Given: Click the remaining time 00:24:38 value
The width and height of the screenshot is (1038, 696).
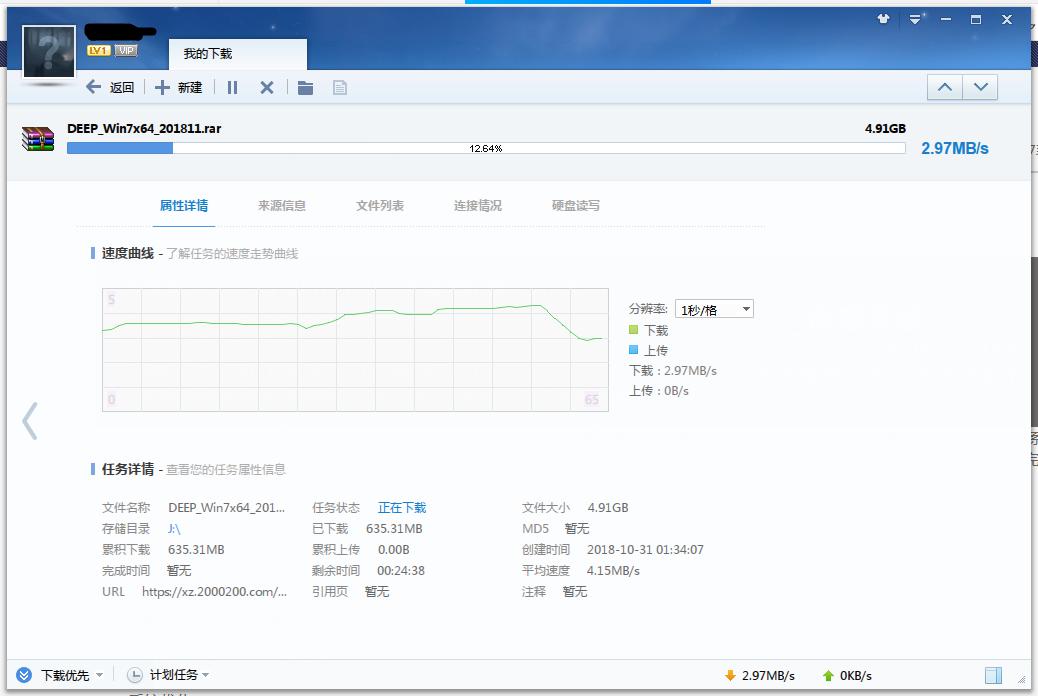Looking at the screenshot, I should 401,571.
